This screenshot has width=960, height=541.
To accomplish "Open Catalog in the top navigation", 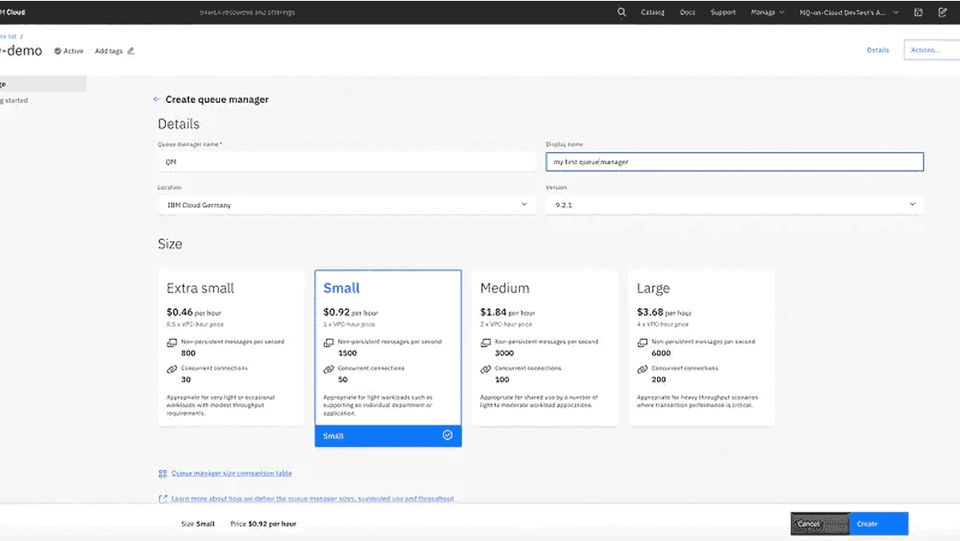I will [x=652, y=12].
